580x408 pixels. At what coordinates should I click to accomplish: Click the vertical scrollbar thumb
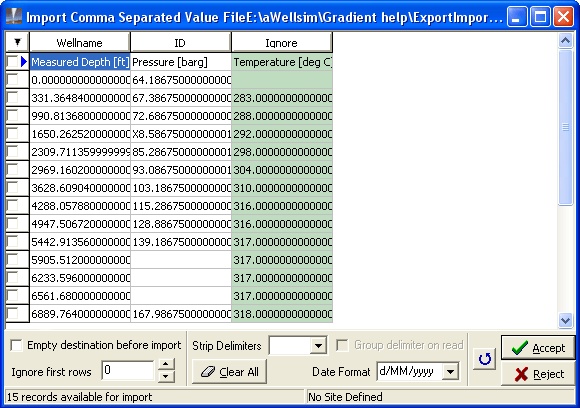click(566, 127)
